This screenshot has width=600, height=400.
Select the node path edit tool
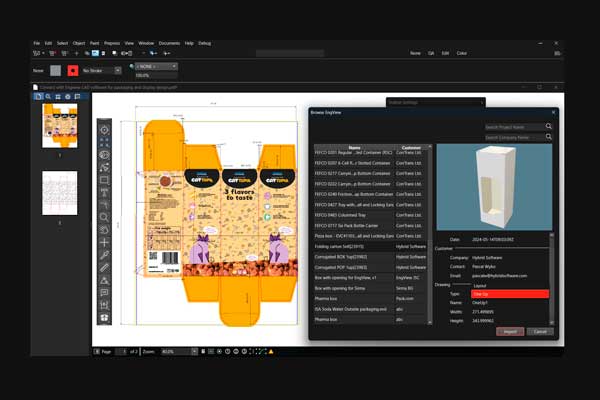pos(104,168)
